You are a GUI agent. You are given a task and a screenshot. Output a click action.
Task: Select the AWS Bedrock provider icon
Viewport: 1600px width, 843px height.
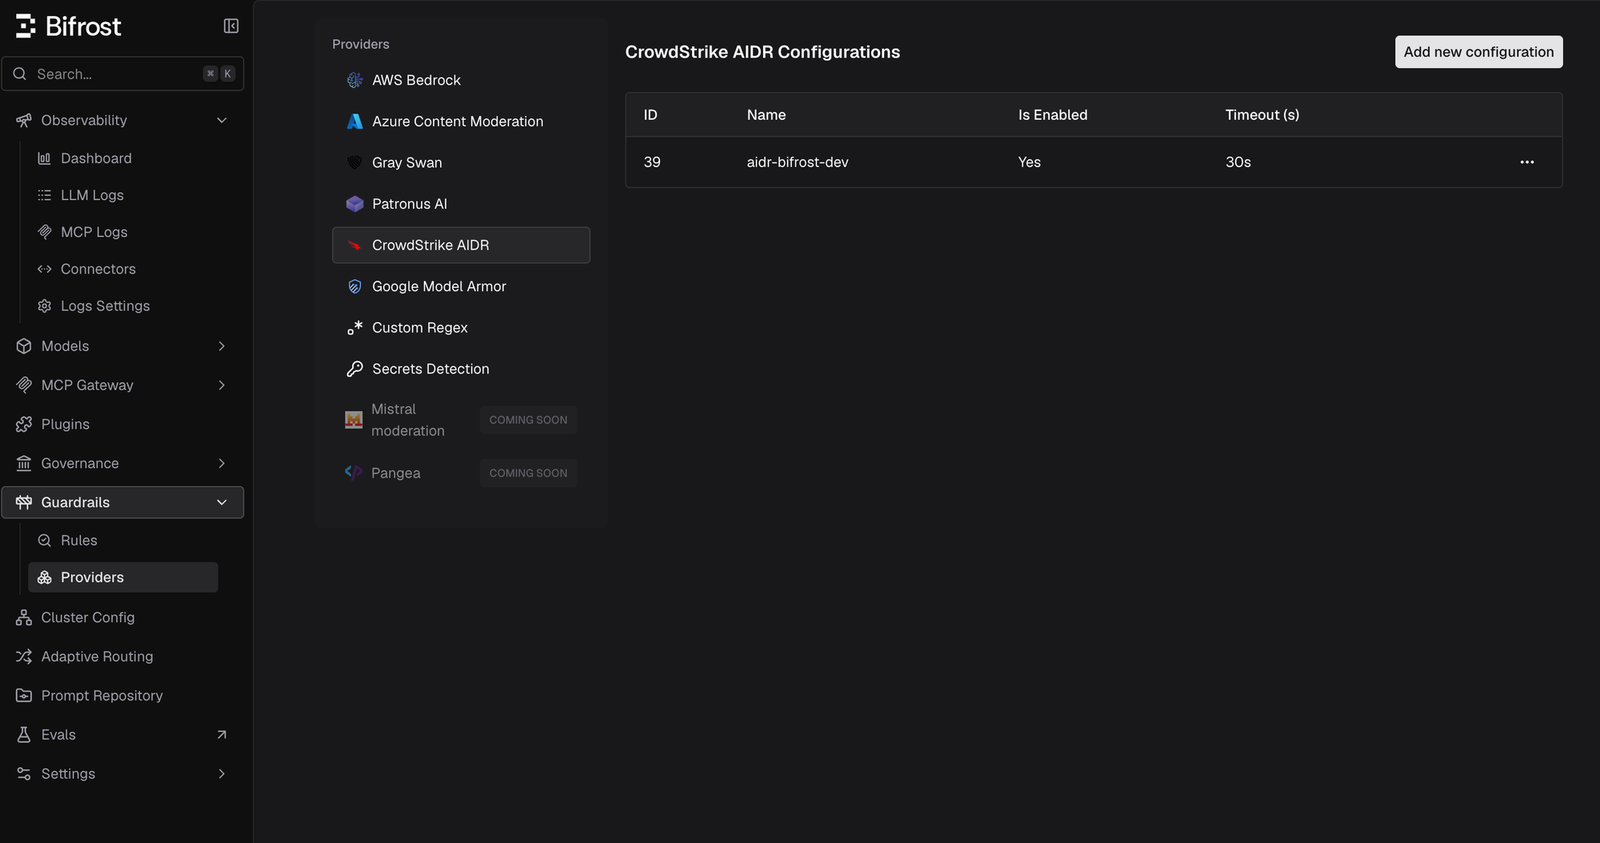point(354,80)
